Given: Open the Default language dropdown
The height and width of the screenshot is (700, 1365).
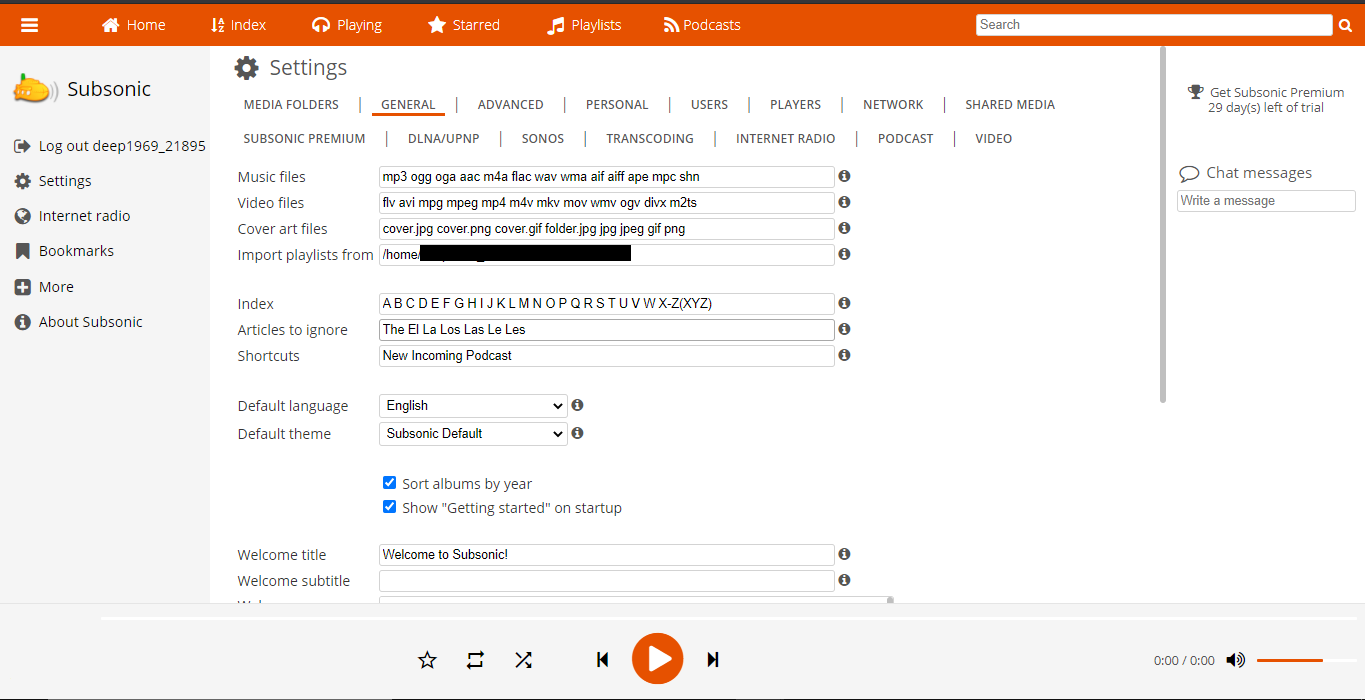Looking at the screenshot, I should click(472, 405).
